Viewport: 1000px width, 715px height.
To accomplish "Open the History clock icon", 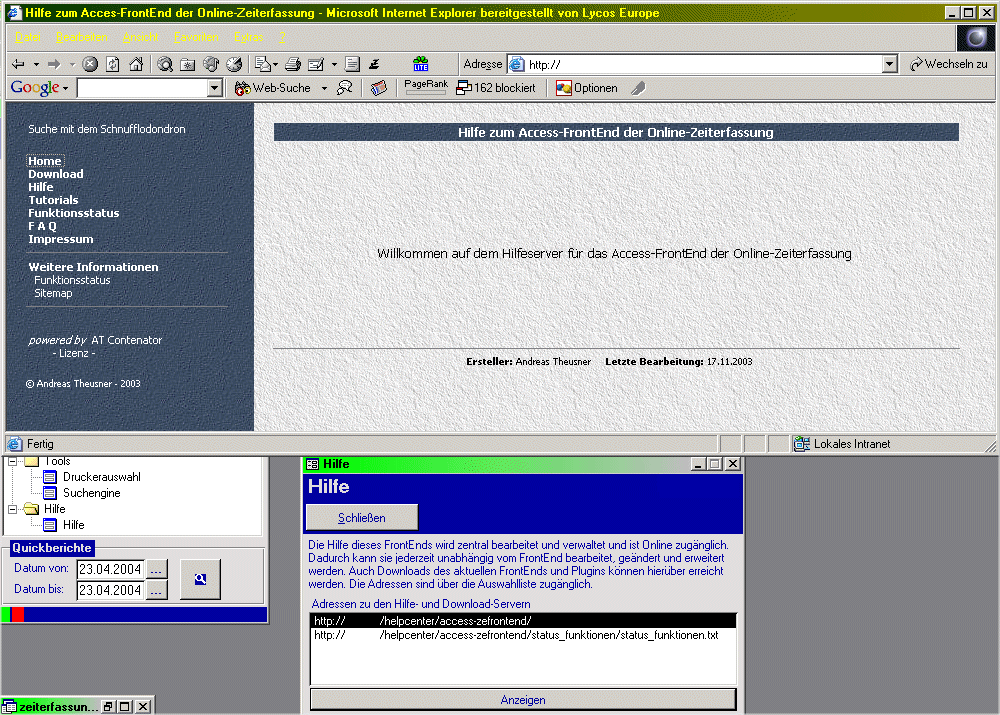I will (234, 64).
